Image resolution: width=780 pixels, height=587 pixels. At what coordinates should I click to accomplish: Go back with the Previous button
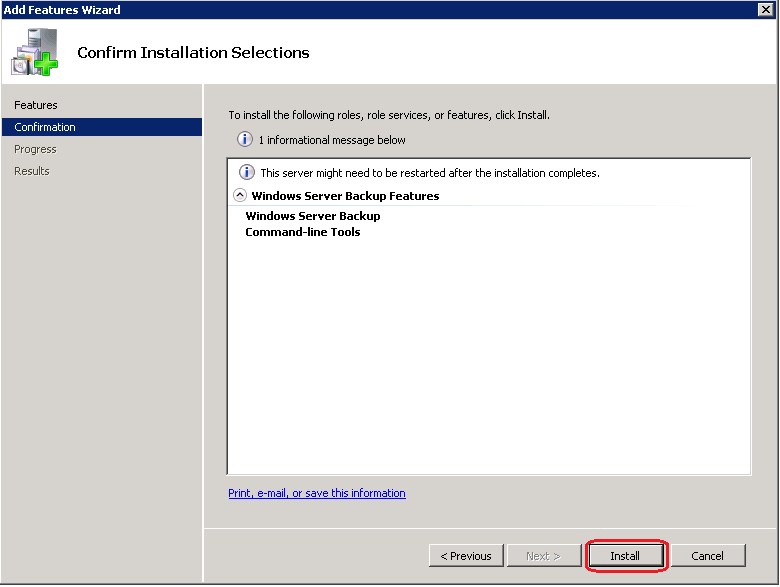coord(466,556)
